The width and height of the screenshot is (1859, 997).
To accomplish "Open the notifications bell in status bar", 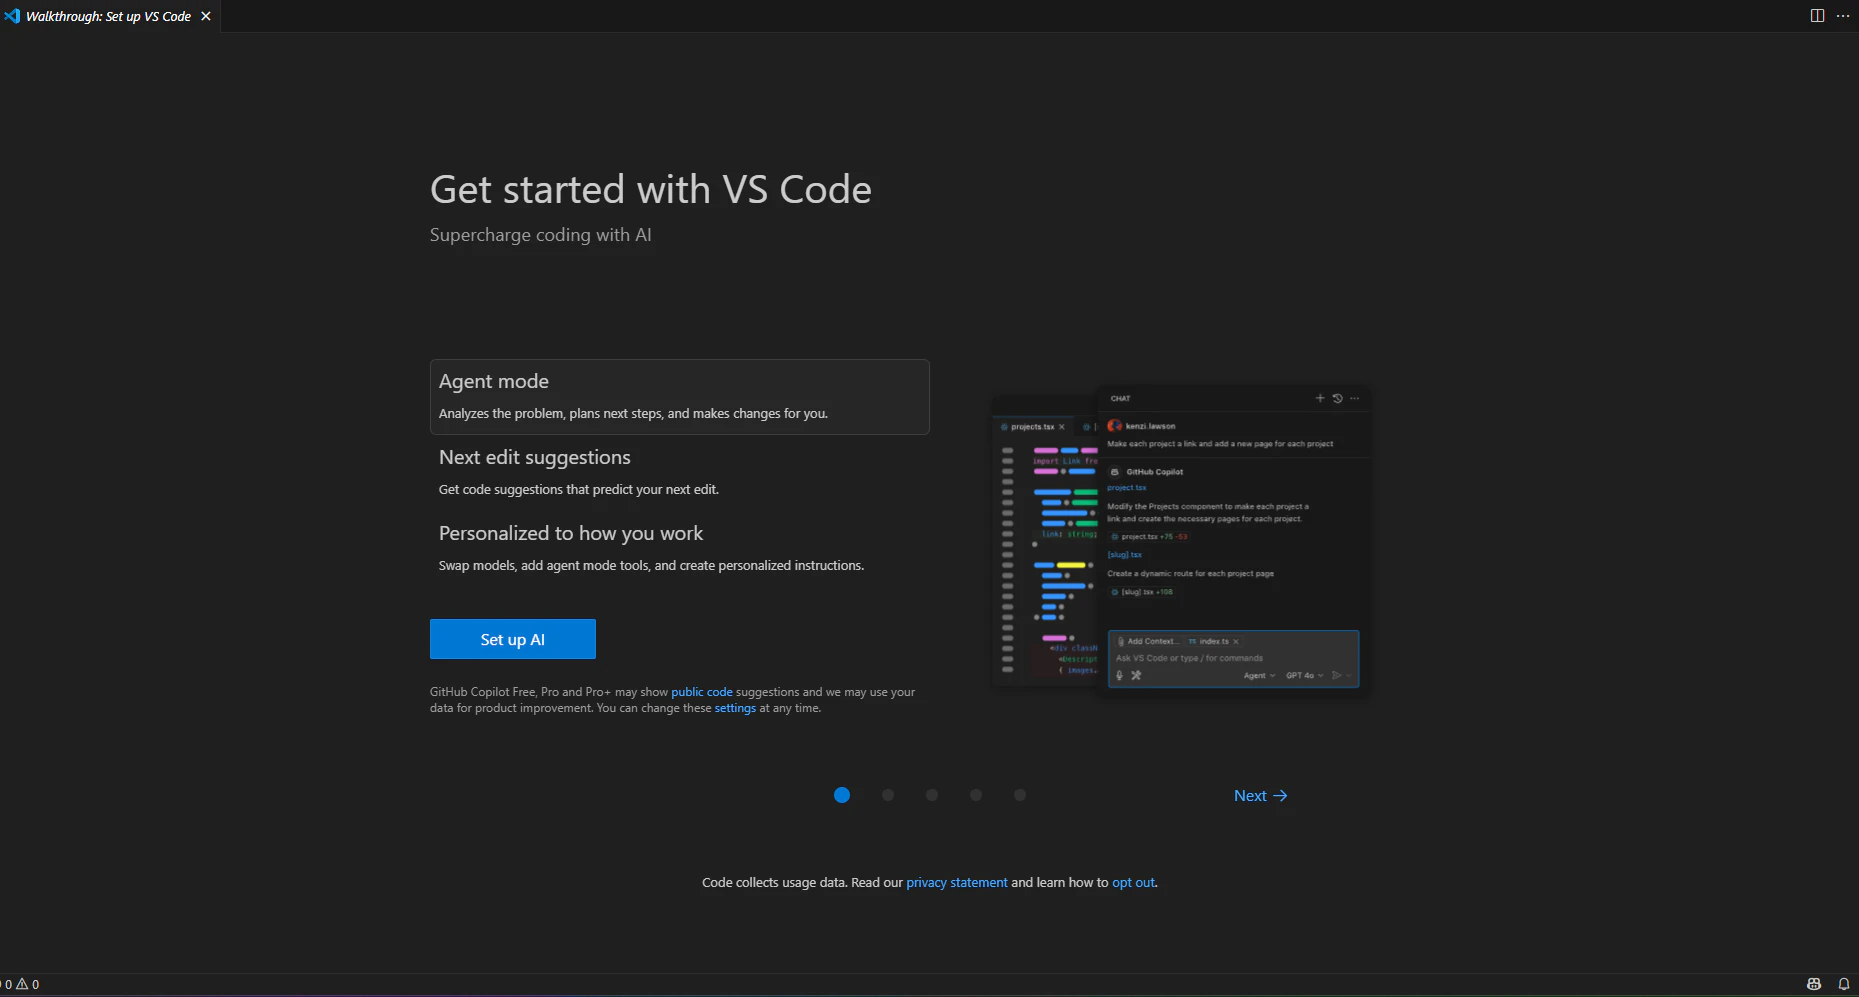I will coord(1844,984).
